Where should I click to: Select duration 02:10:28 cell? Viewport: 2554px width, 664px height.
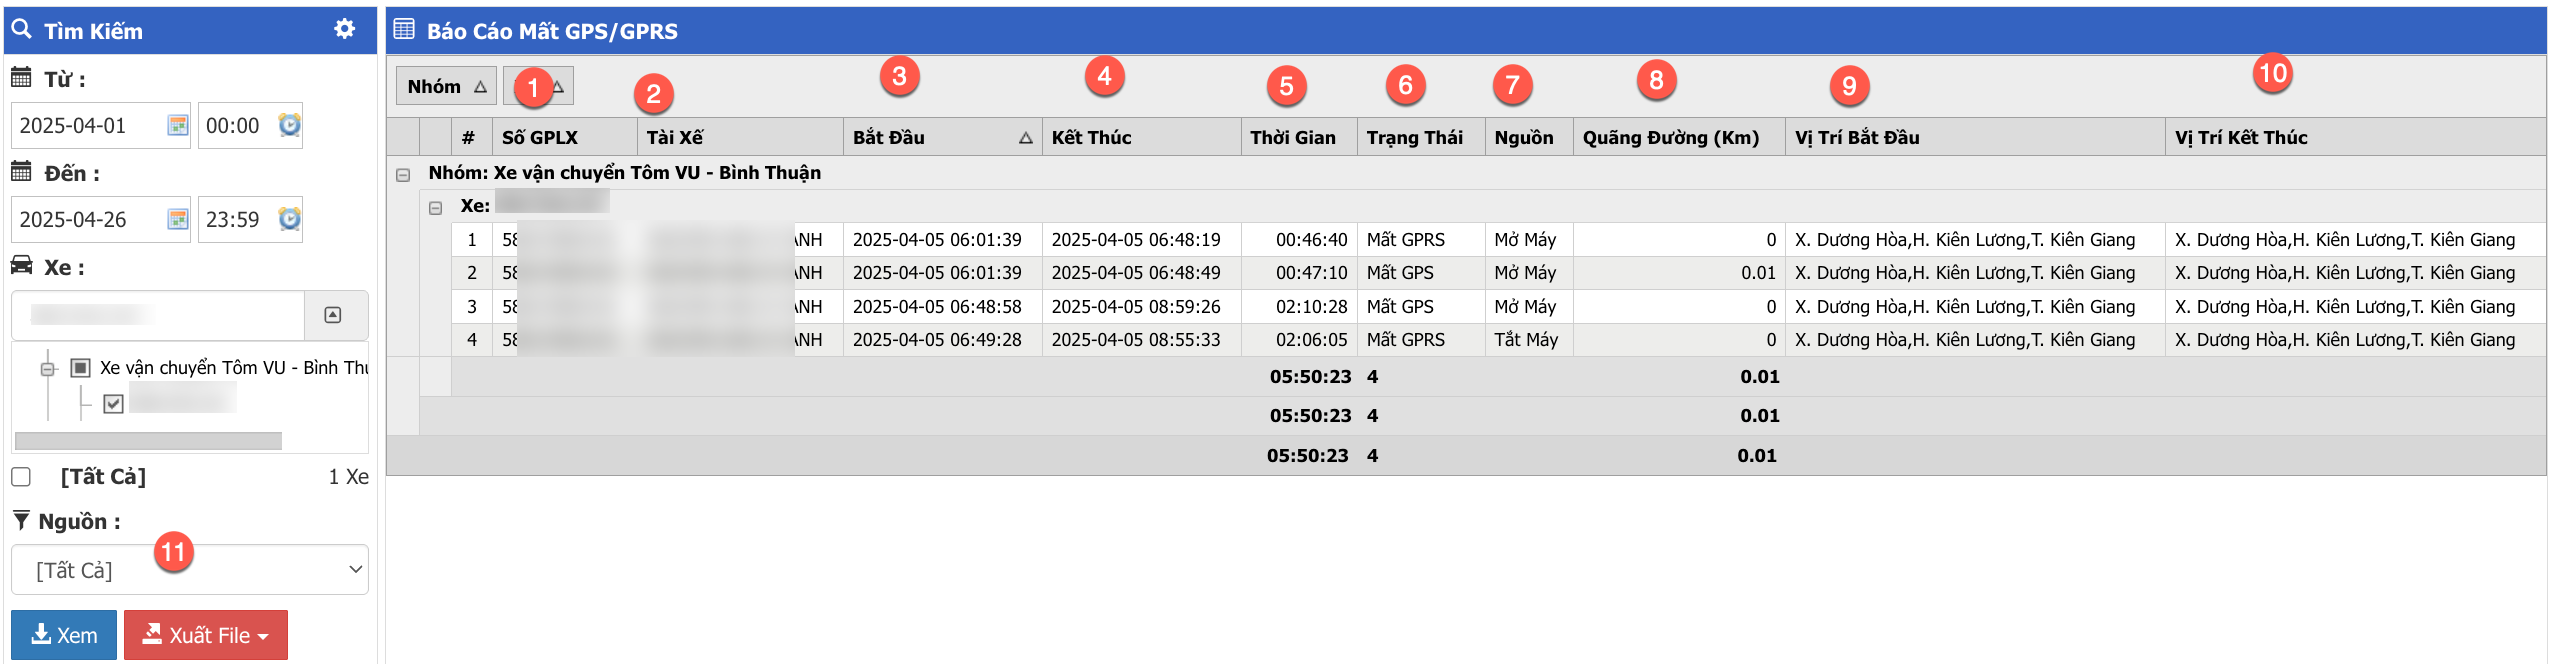(x=1299, y=307)
